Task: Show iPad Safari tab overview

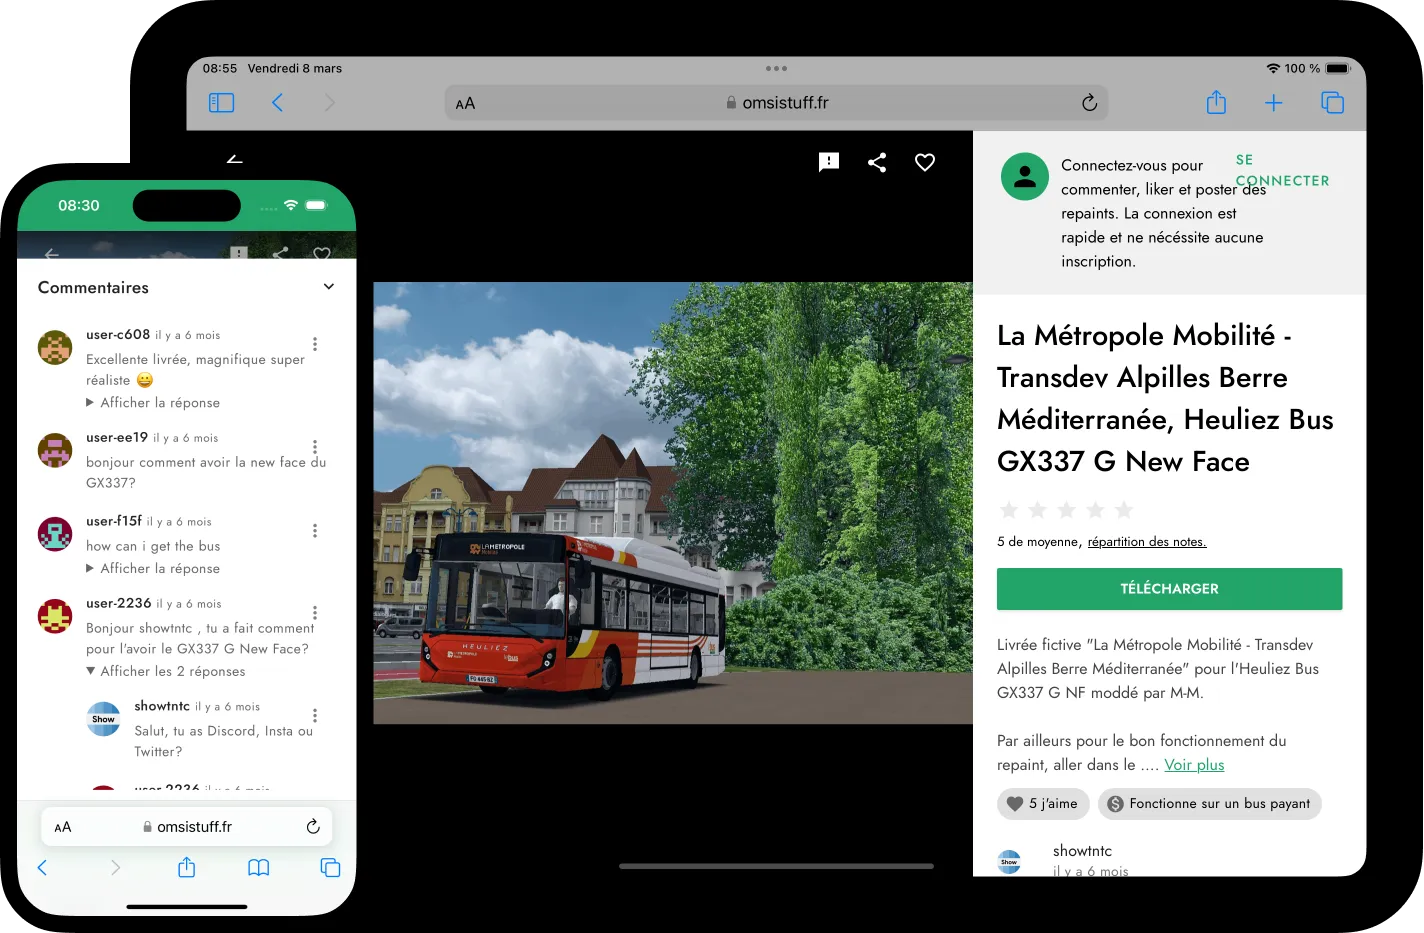Action: pyautogui.click(x=1332, y=103)
